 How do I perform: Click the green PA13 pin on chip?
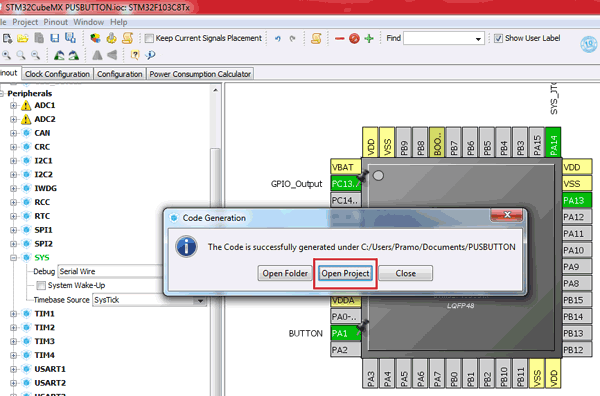click(577, 200)
